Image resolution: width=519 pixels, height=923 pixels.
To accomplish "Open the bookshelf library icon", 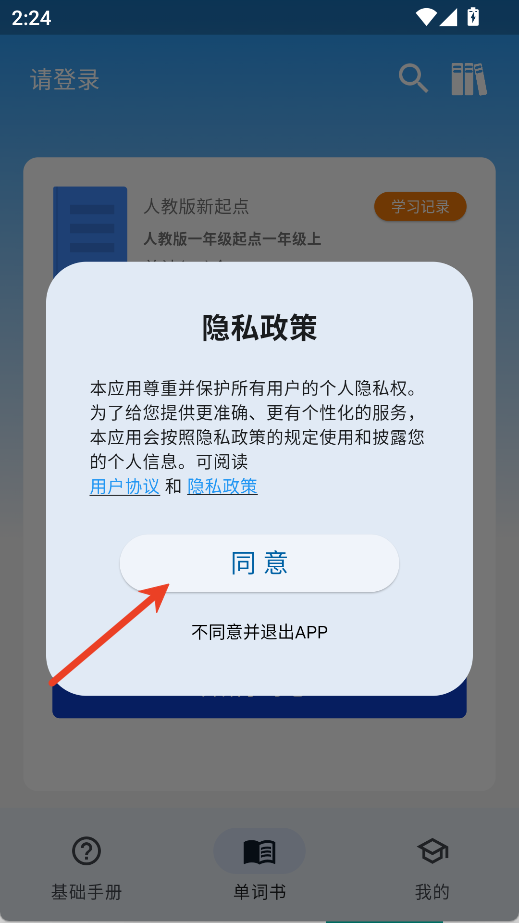I will (469, 79).
